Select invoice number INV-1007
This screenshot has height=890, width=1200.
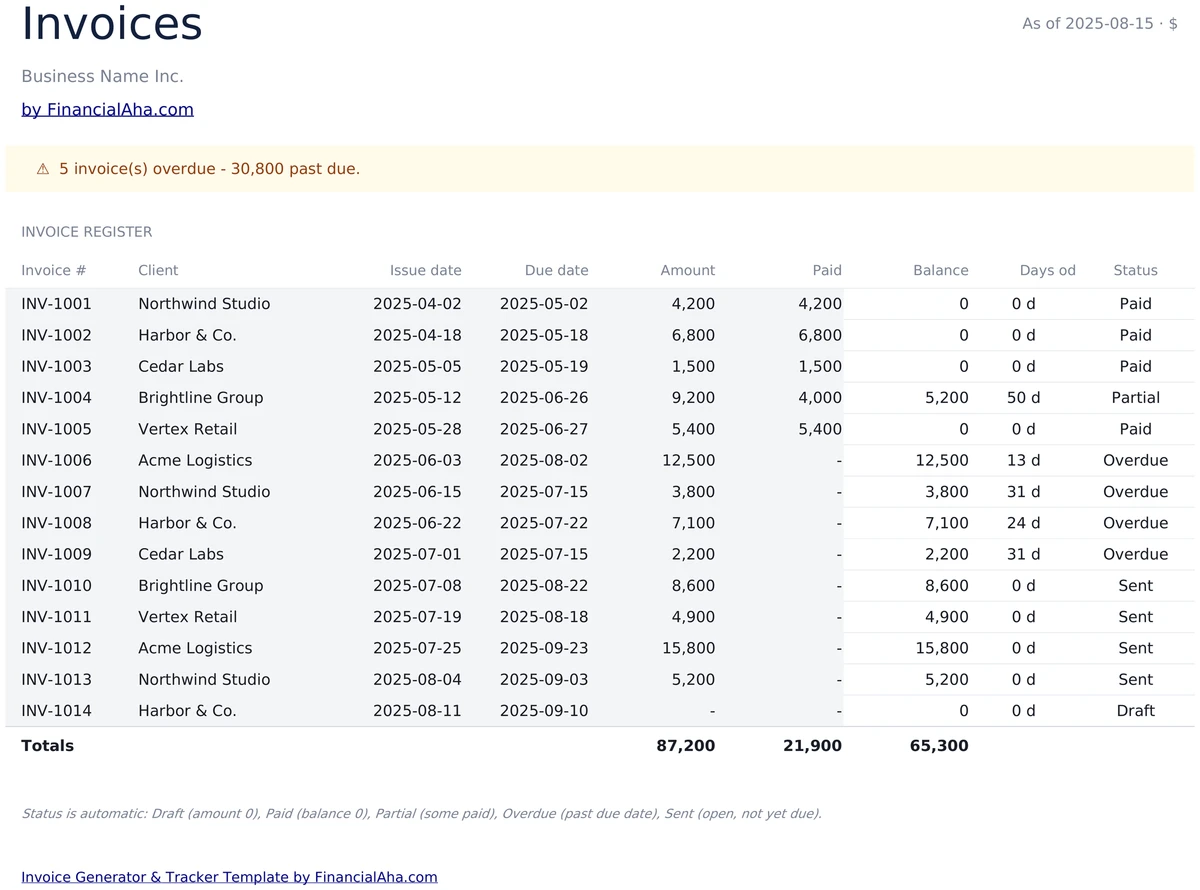click(x=56, y=492)
